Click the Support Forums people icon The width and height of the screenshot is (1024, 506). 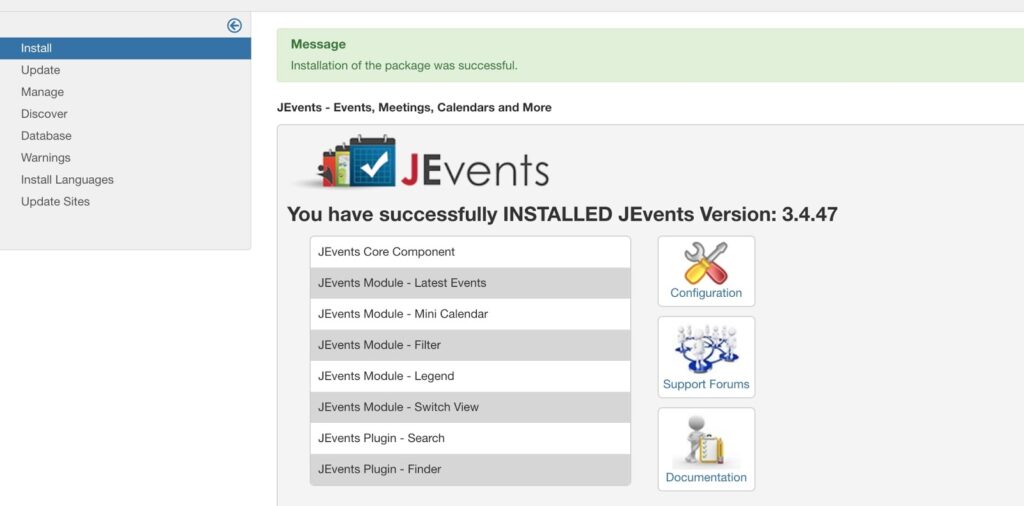click(x=706, y=349)
